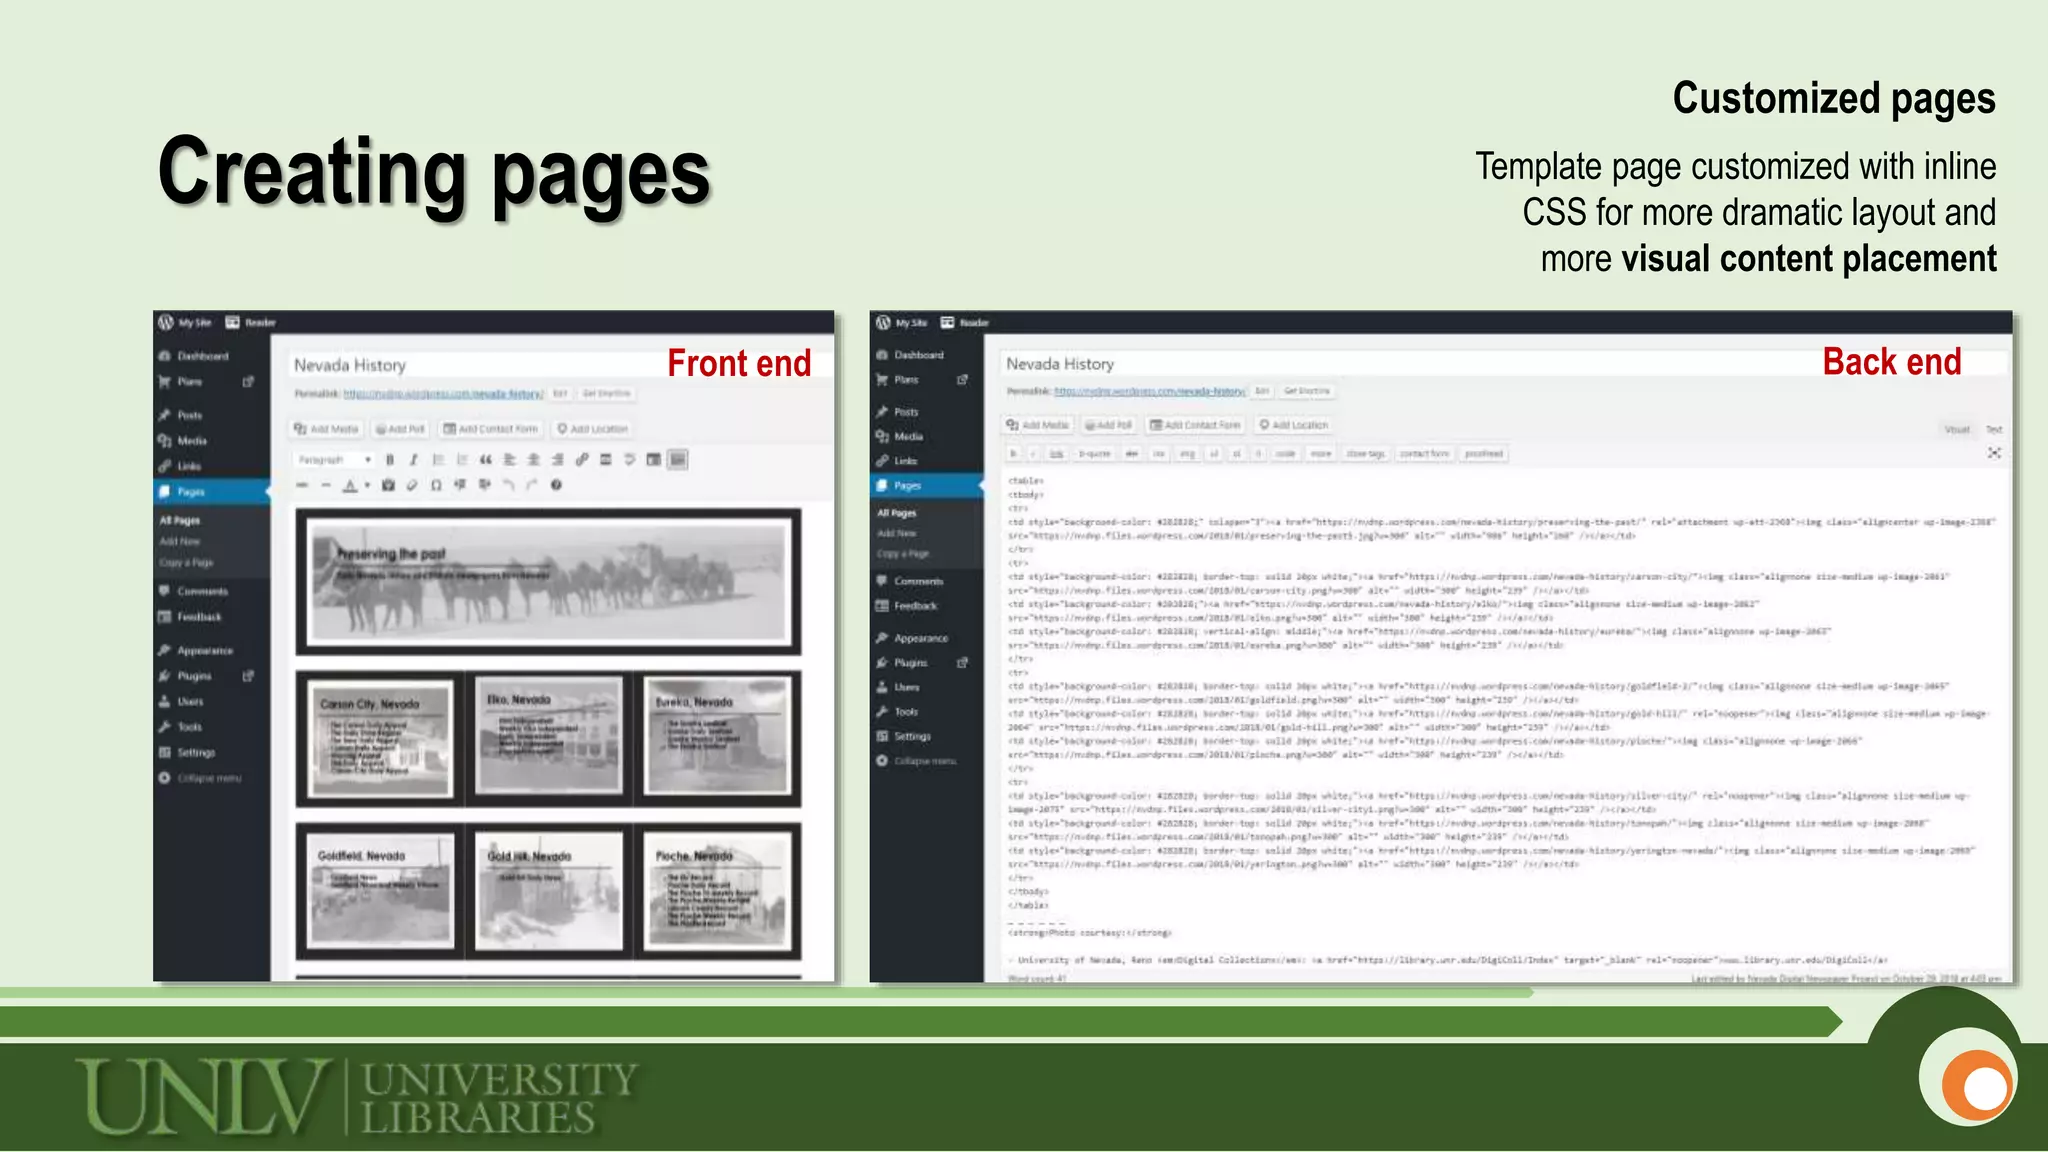
Task: Click Clear formatting eraser icon in Front end toolbar
Action: (x=412, y=485)
